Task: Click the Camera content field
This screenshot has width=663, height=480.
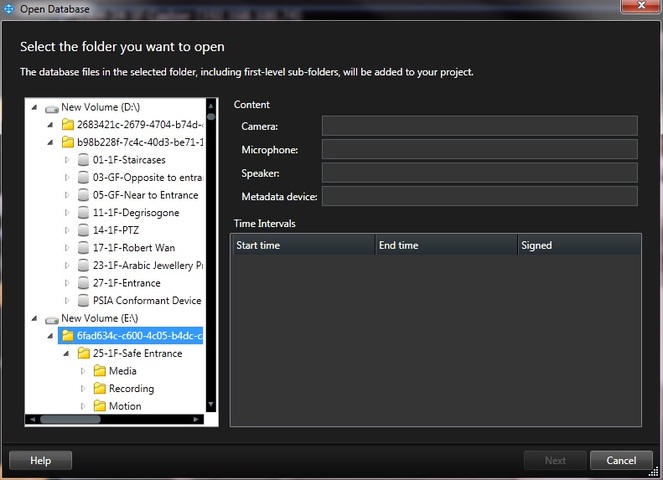Action: tap(479, 126)
